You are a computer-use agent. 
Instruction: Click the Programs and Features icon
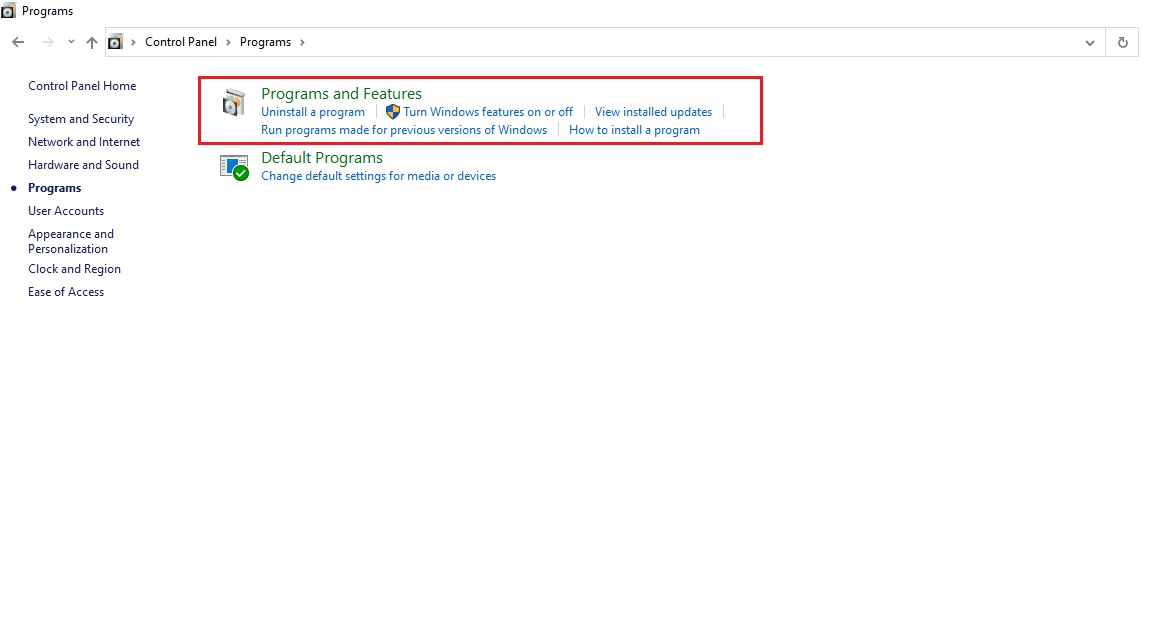(234, 103)
